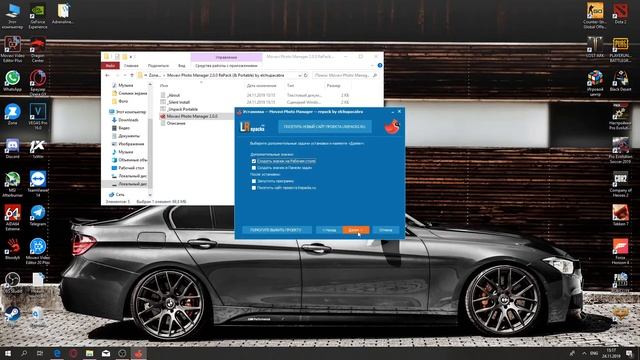Open the Telegram desktop shortcut

38,216
